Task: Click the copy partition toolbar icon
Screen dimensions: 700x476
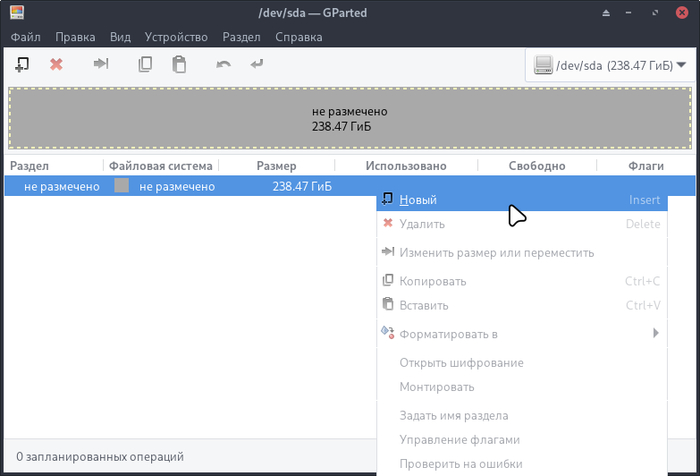Action: pyautogui.click(x=145, y=65)
